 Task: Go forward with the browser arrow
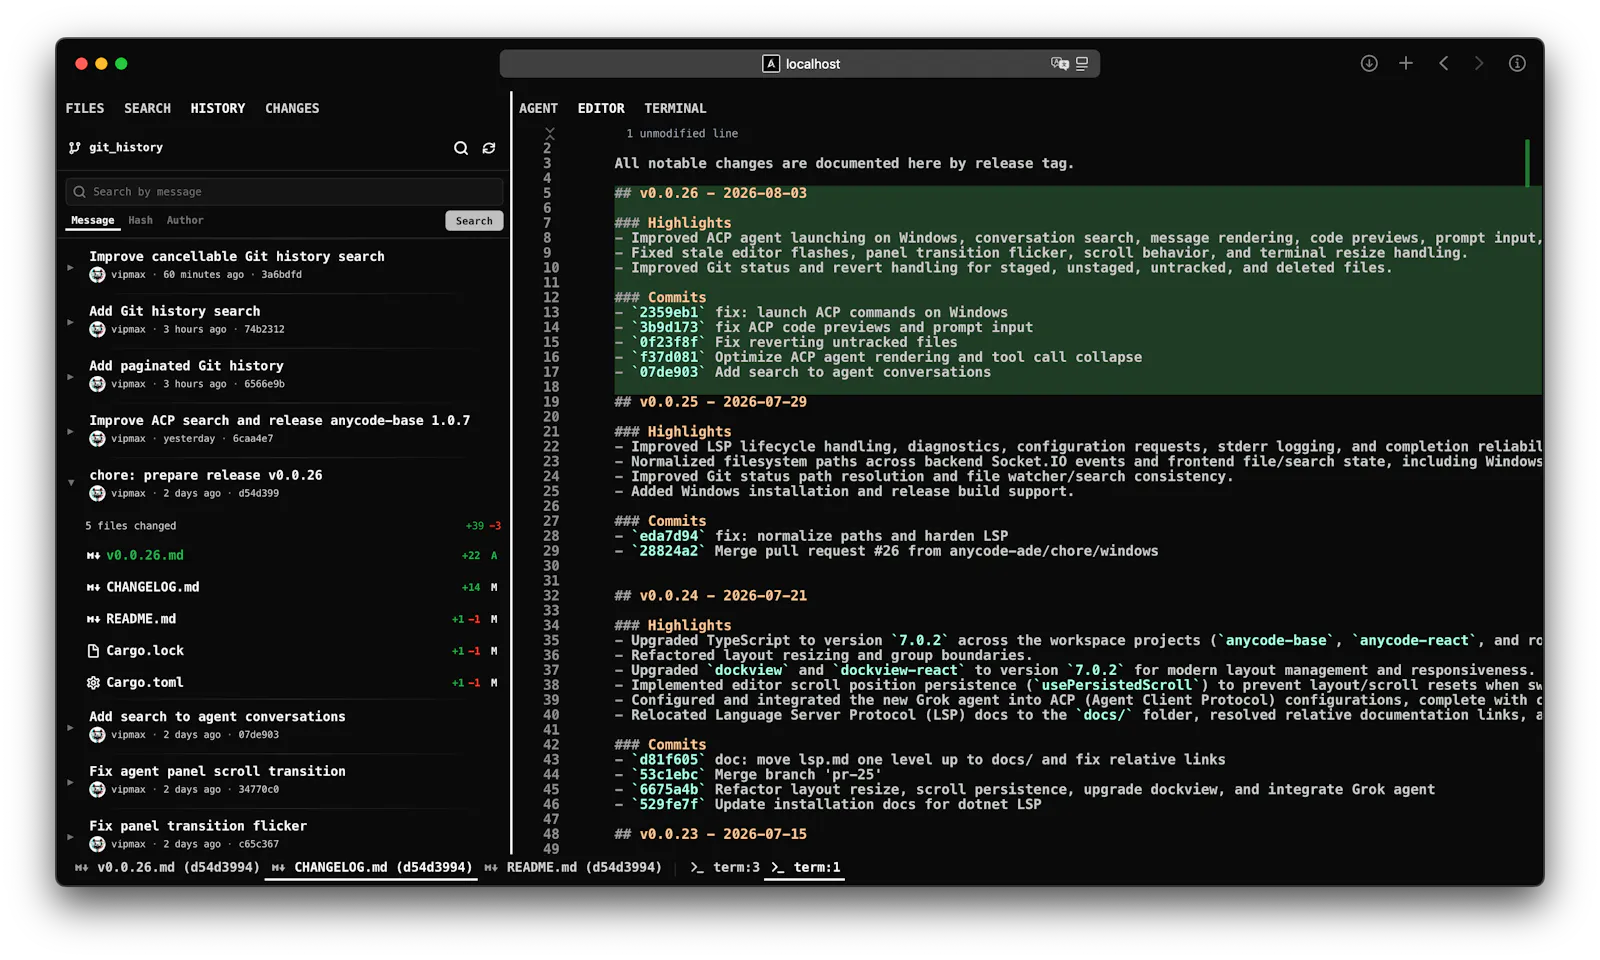coord(1479,63)
